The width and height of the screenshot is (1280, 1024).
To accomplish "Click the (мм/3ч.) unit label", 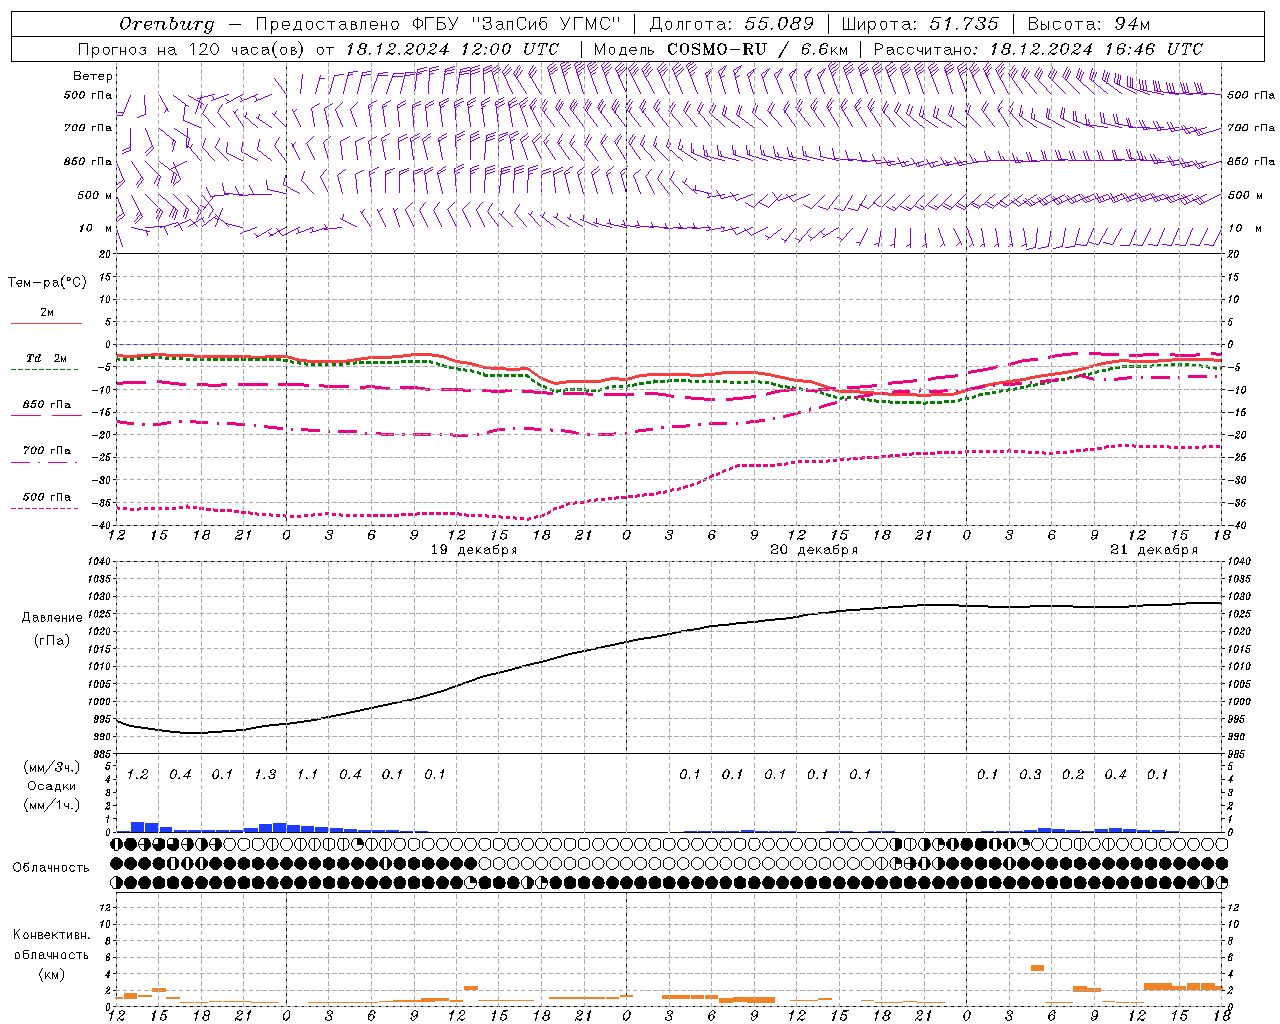I will pos(52,767).
